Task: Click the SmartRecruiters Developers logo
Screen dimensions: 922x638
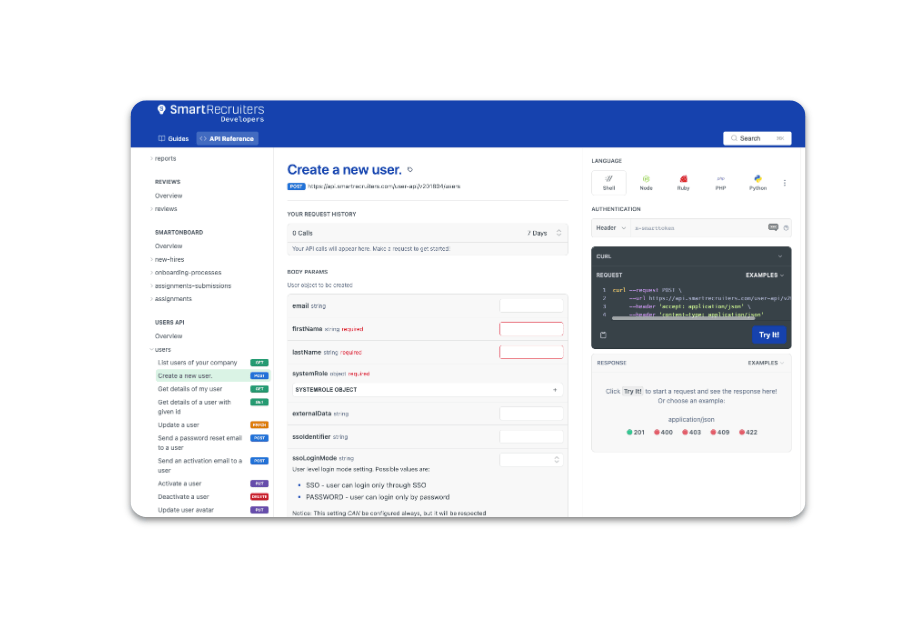Action: [x=211, y=113]
